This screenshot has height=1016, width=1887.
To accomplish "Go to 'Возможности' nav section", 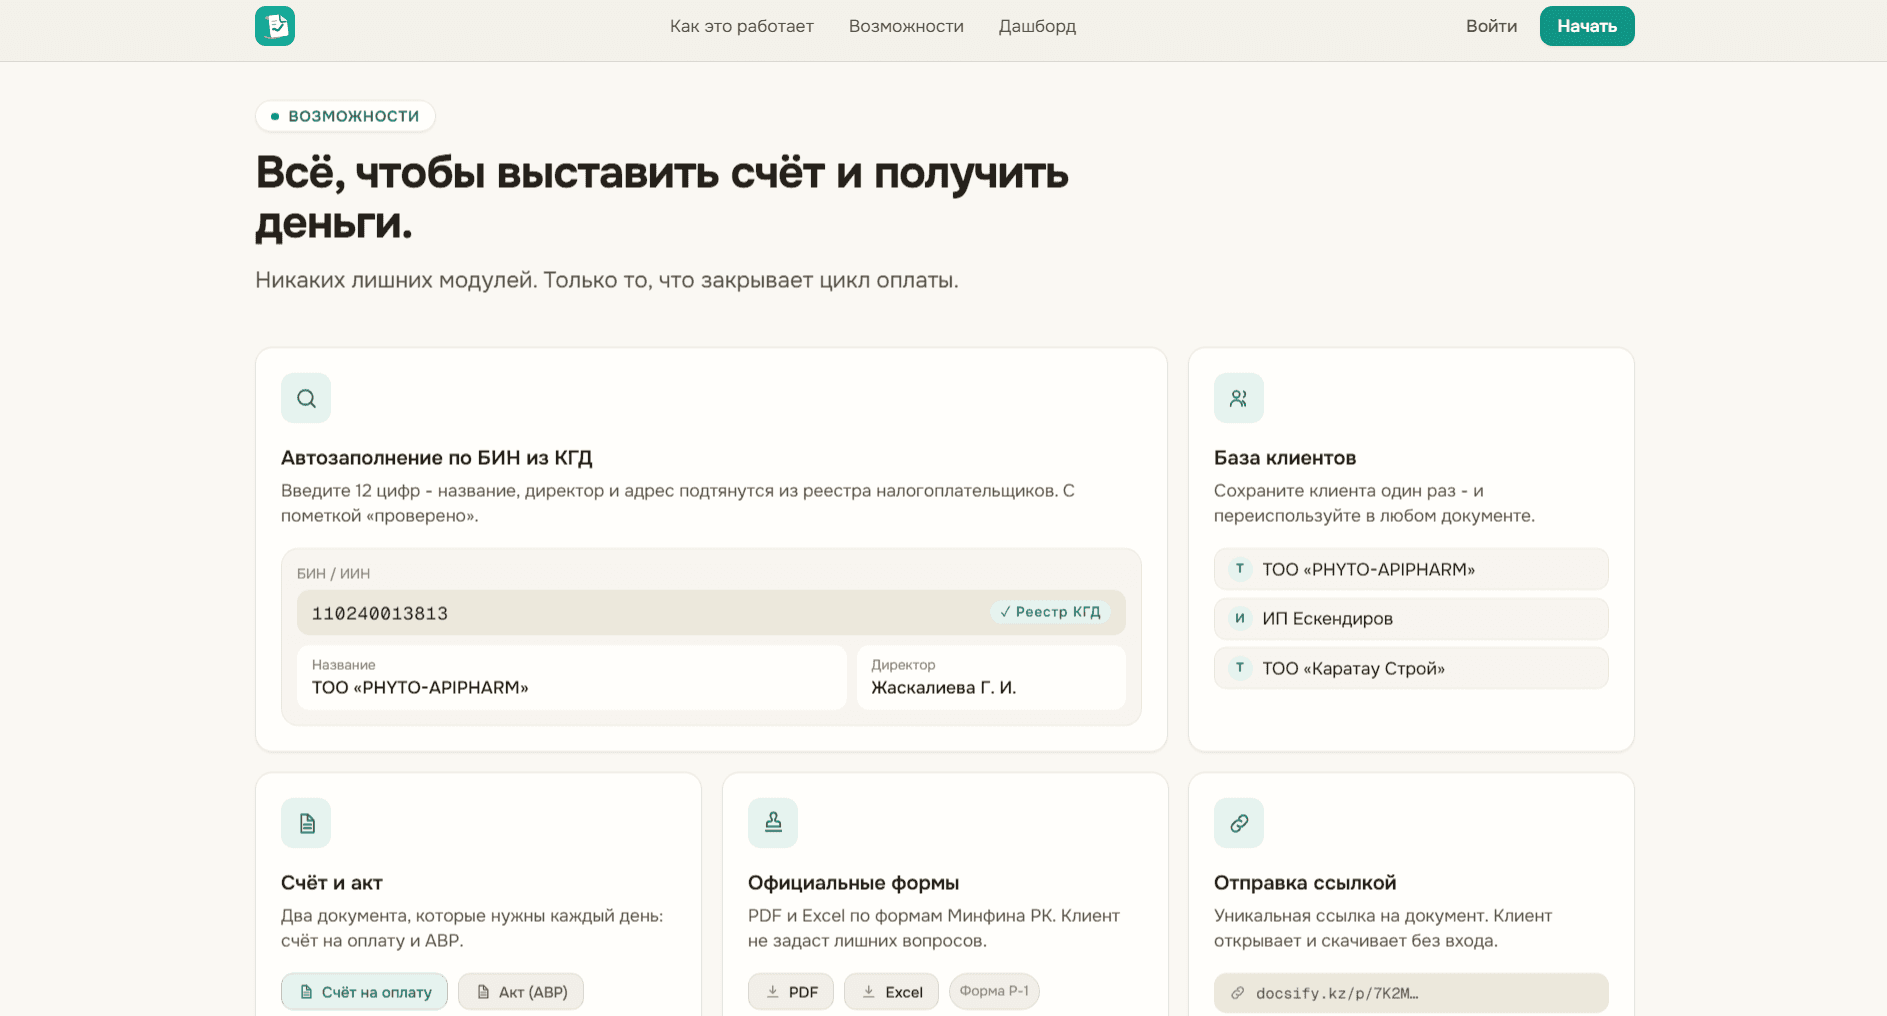I will pyautogui.click(x=906, y=26).
